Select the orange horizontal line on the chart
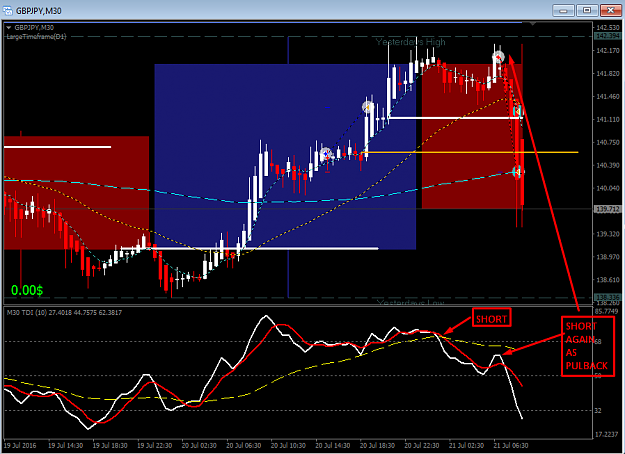Screen dimensions: 625x454 pyautogui.click(x=469, y=152)
